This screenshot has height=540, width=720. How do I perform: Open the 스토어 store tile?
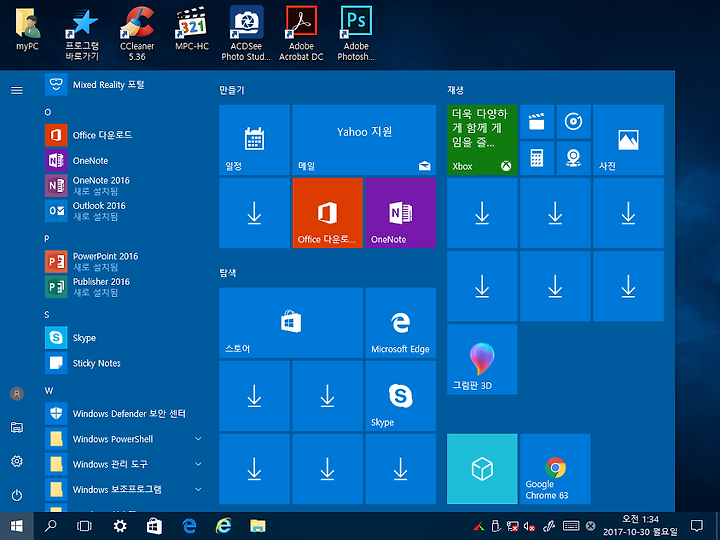[291, 323]
